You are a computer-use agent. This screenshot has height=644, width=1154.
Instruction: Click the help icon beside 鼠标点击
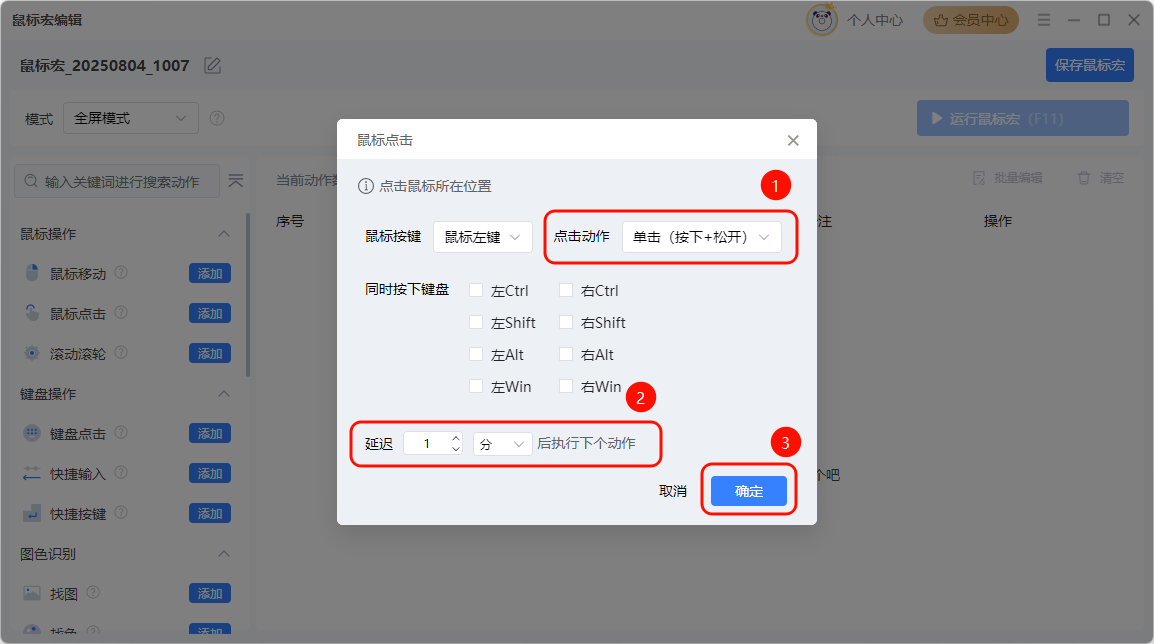pos(121,312)
